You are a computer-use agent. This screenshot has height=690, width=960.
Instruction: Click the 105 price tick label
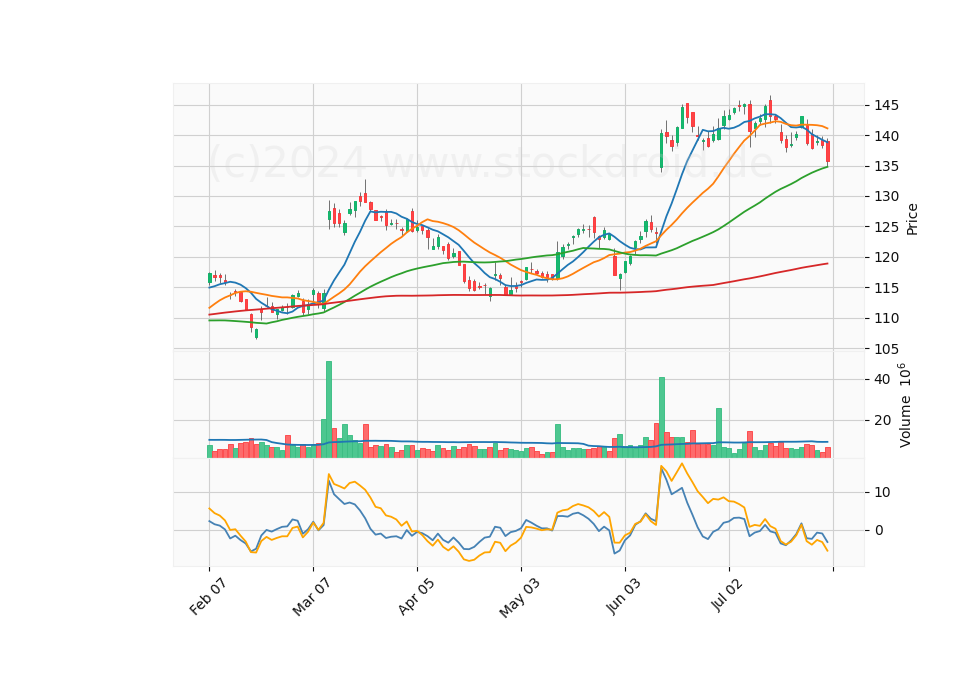point(886,349)
